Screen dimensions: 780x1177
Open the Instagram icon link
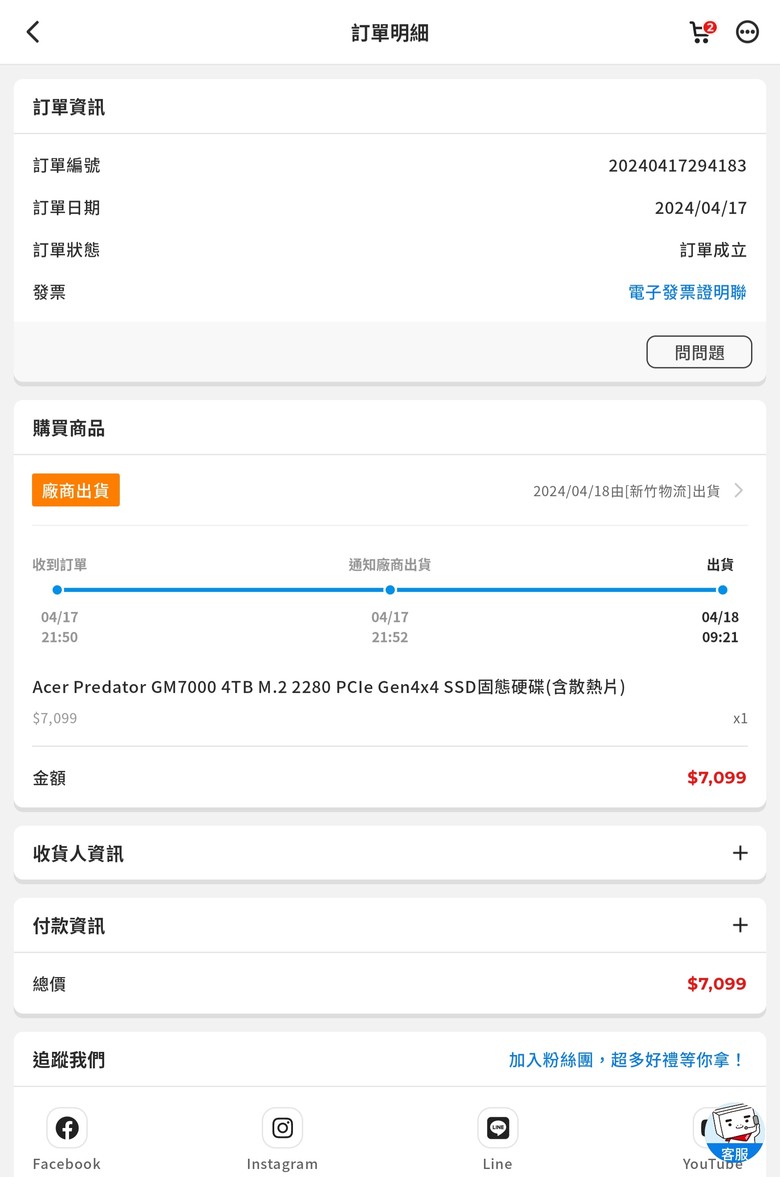click(x=282, y=1127)
